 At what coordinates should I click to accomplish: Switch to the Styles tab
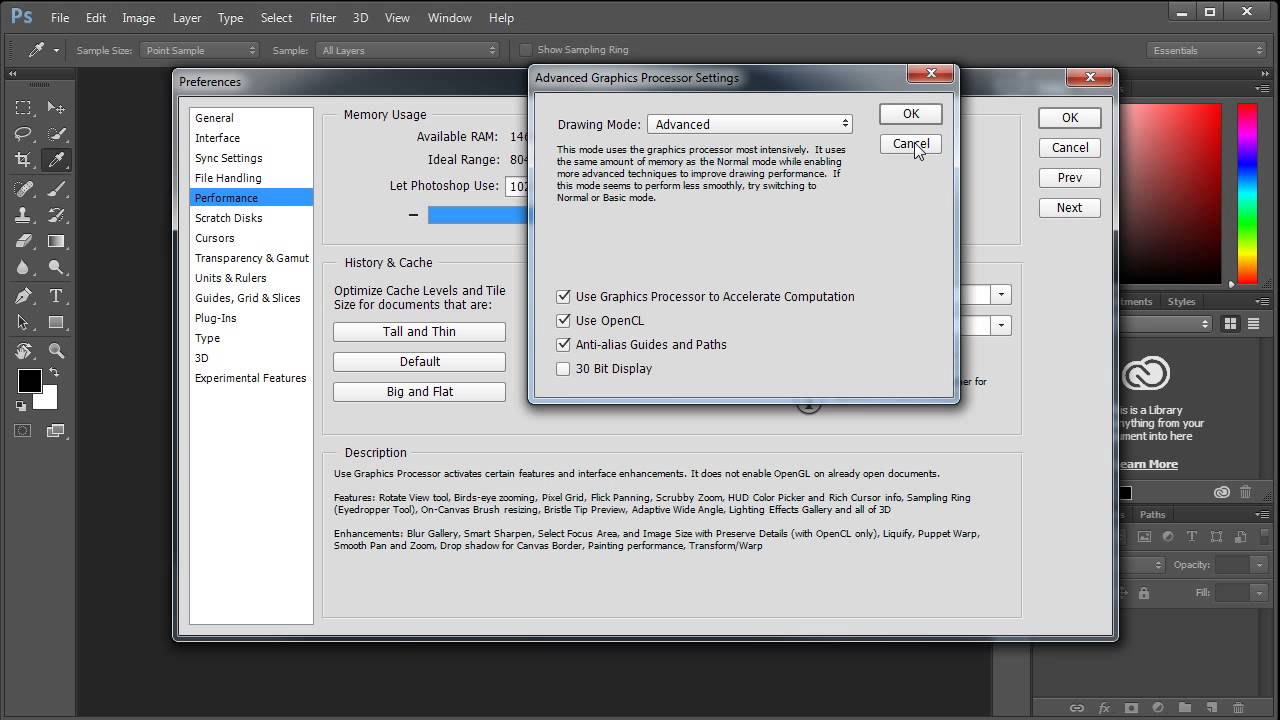pos(1181,301)
